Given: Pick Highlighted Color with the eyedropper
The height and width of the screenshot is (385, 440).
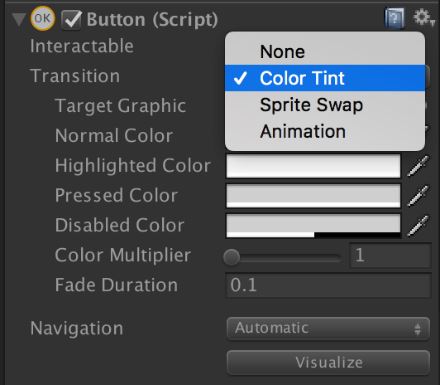Looking at the screenshot, I should click(x=418, y=166).
